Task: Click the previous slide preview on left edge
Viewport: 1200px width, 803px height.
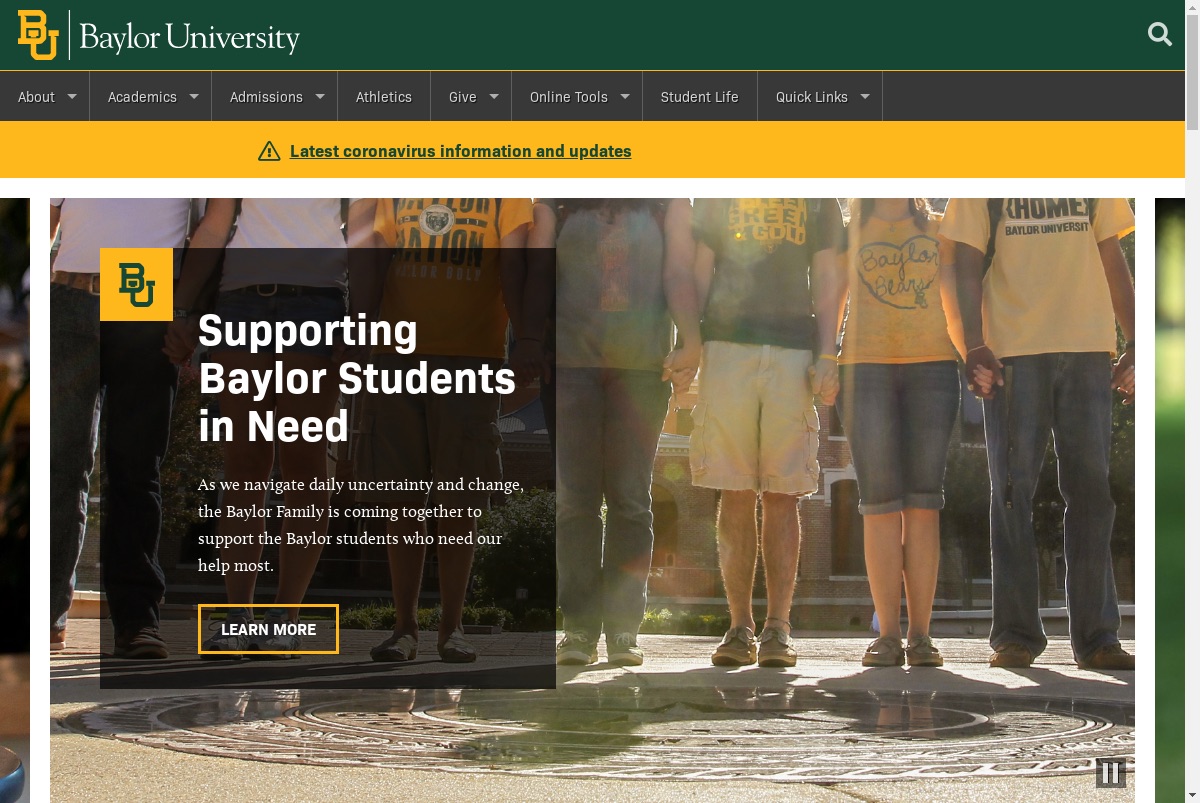Action: click(15, 500)
